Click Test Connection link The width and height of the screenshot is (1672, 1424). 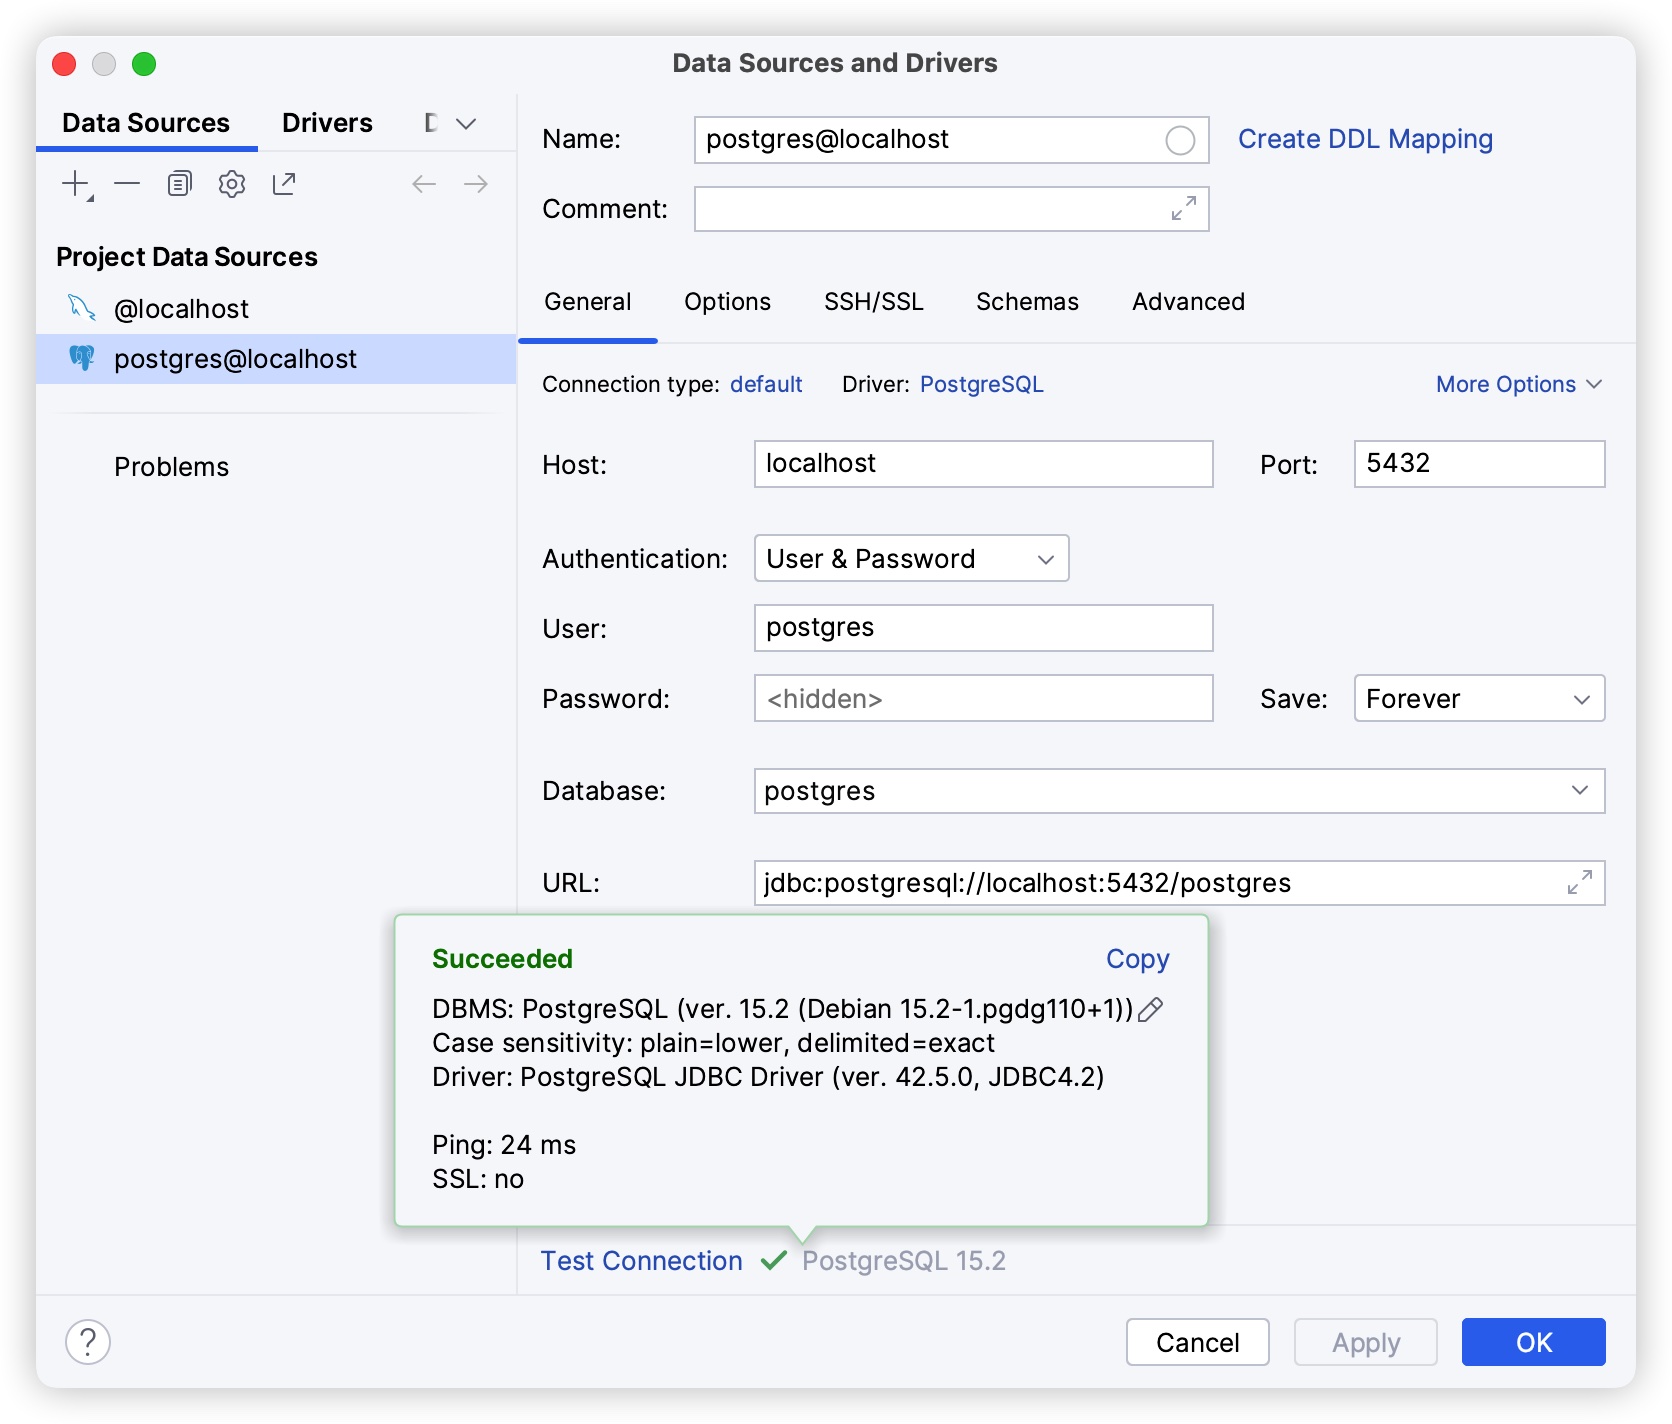tap(641, 1260)
